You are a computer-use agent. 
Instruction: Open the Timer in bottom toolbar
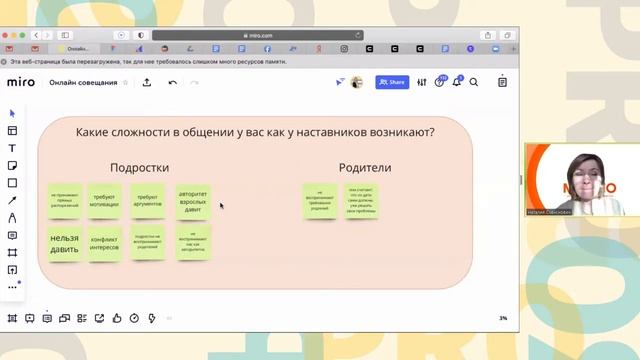point(134,318)
